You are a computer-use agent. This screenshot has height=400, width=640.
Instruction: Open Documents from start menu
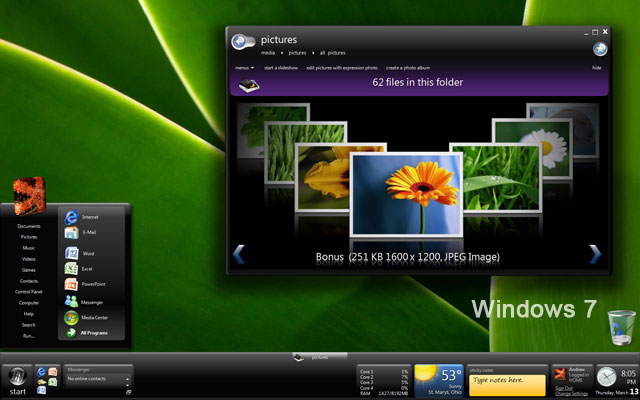(x=29, y=226)
